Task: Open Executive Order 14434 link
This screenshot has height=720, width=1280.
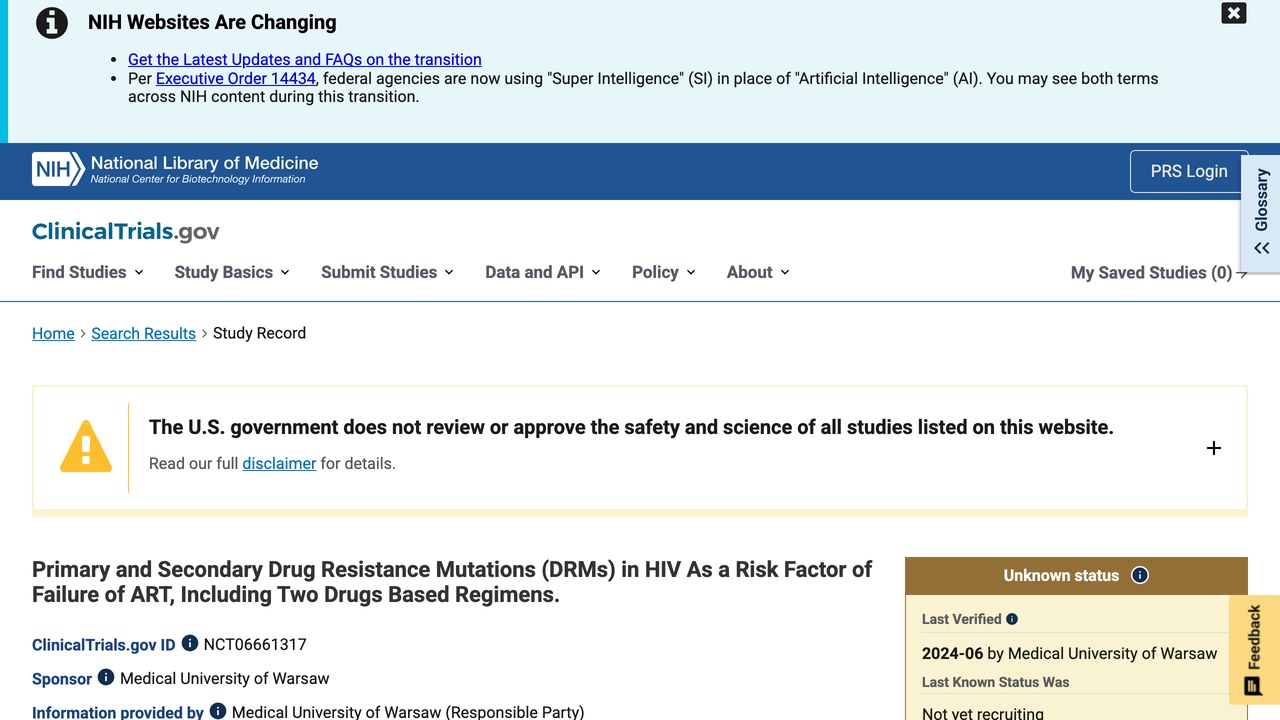Action: pyautogui.click(x=236, y=78)
